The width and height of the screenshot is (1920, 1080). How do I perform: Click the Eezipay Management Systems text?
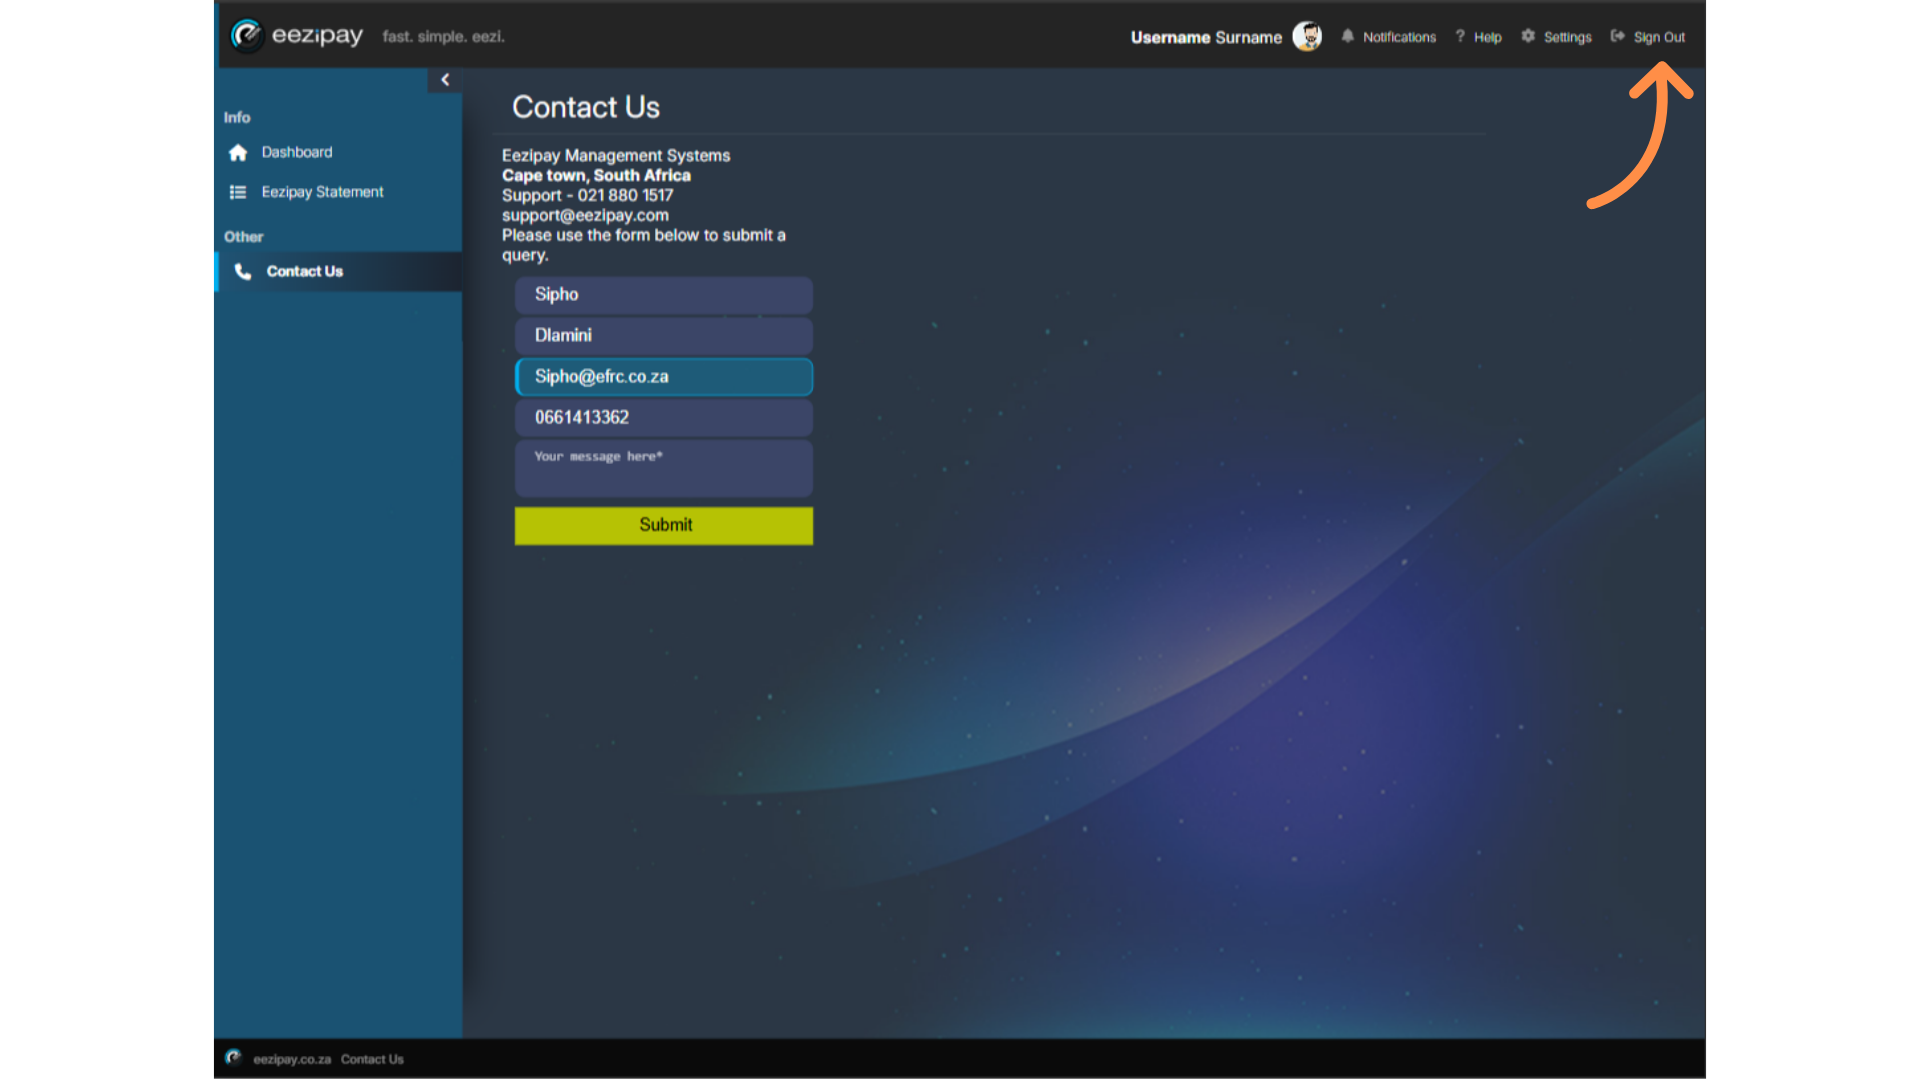point(616,155)
